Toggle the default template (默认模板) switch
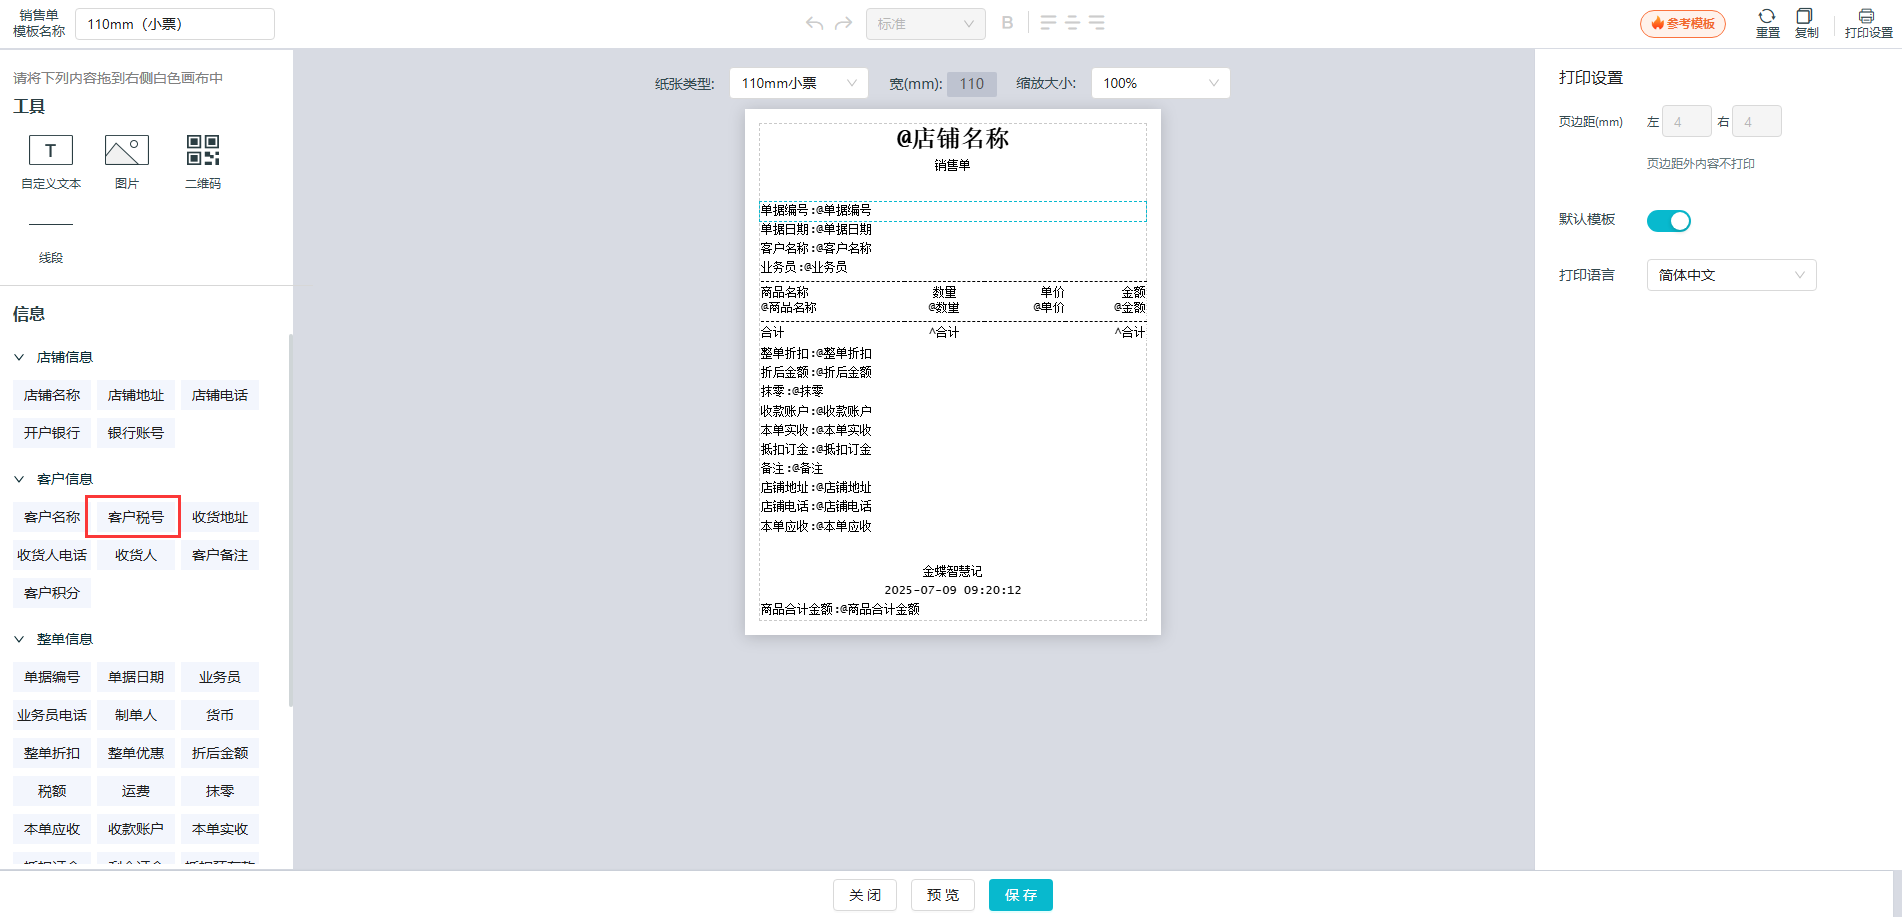Image resolution: width=1902 pixels, height=917 pixels. click(x=1669, y=221)
